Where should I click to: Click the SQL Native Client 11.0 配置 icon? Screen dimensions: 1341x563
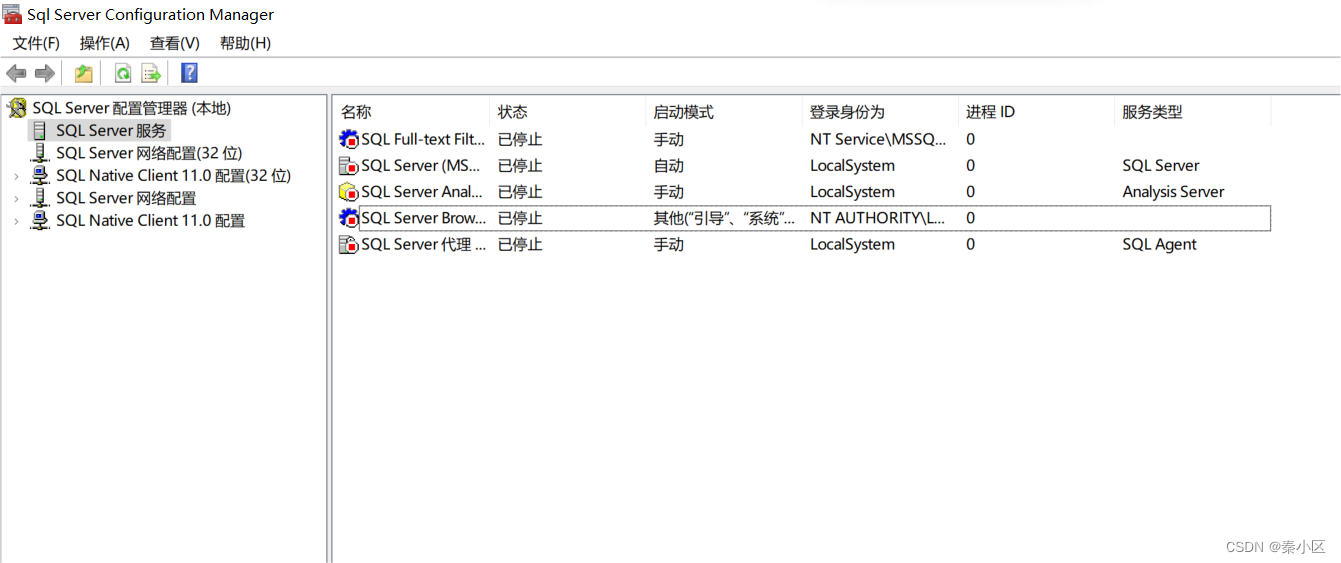[x=39, y=220]
